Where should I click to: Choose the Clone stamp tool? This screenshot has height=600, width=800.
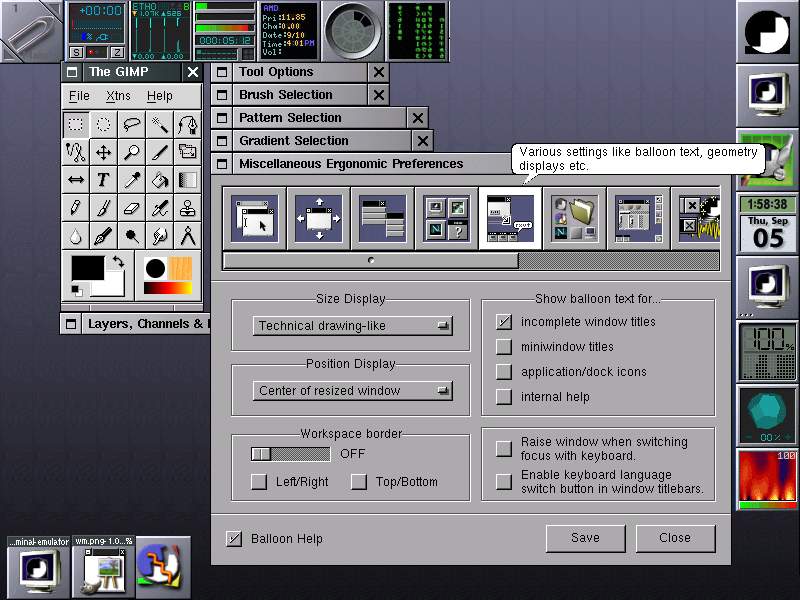click(x=187, y=208)
